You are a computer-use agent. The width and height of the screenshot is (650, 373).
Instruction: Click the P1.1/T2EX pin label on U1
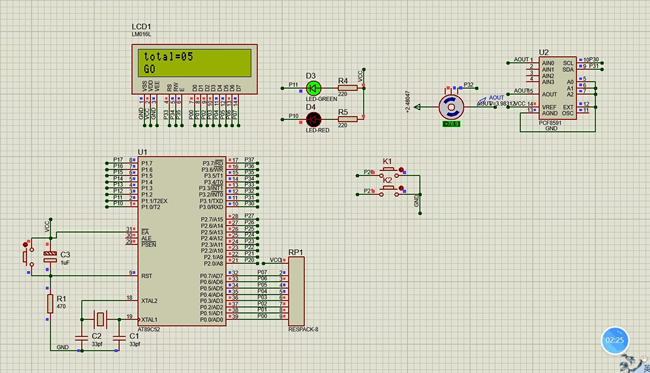pyautogui.click(x=154, y=201)
